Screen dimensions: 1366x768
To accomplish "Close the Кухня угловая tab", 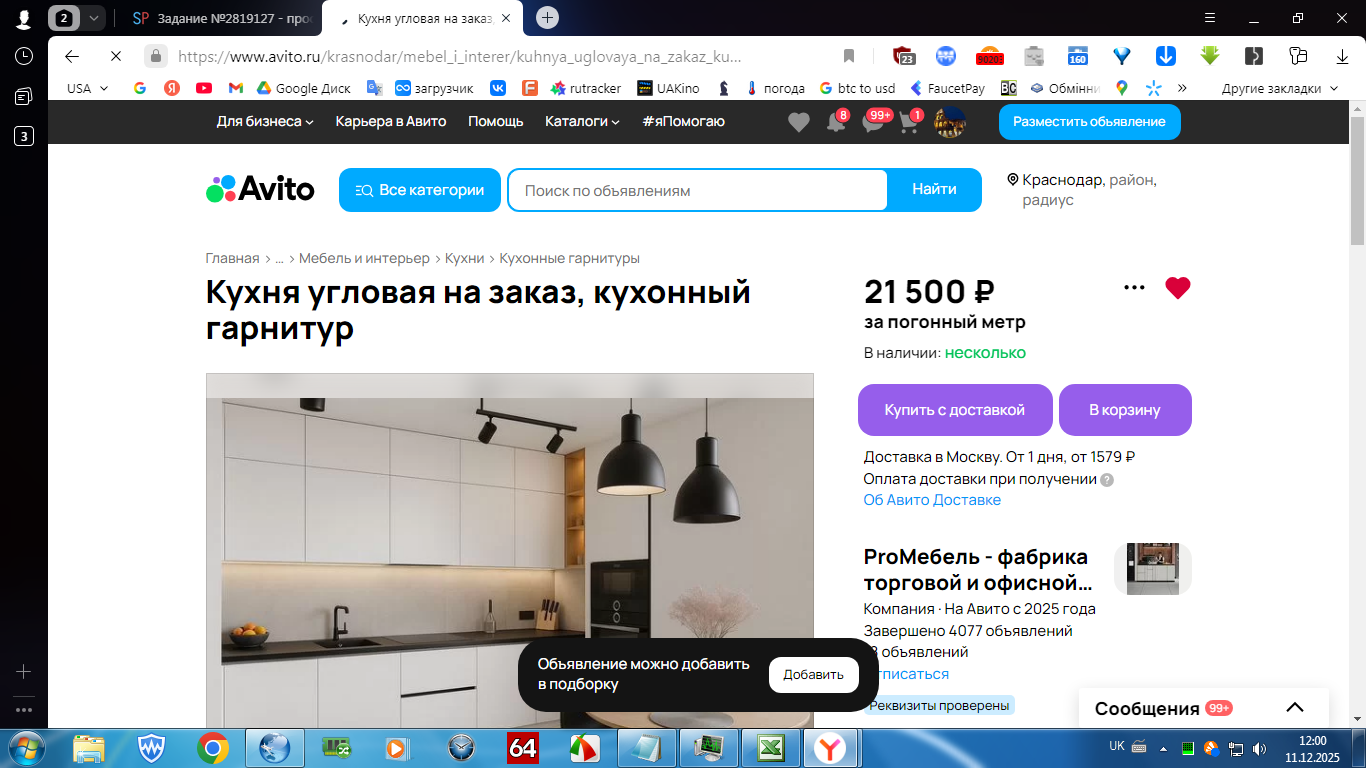I will 505,18.
